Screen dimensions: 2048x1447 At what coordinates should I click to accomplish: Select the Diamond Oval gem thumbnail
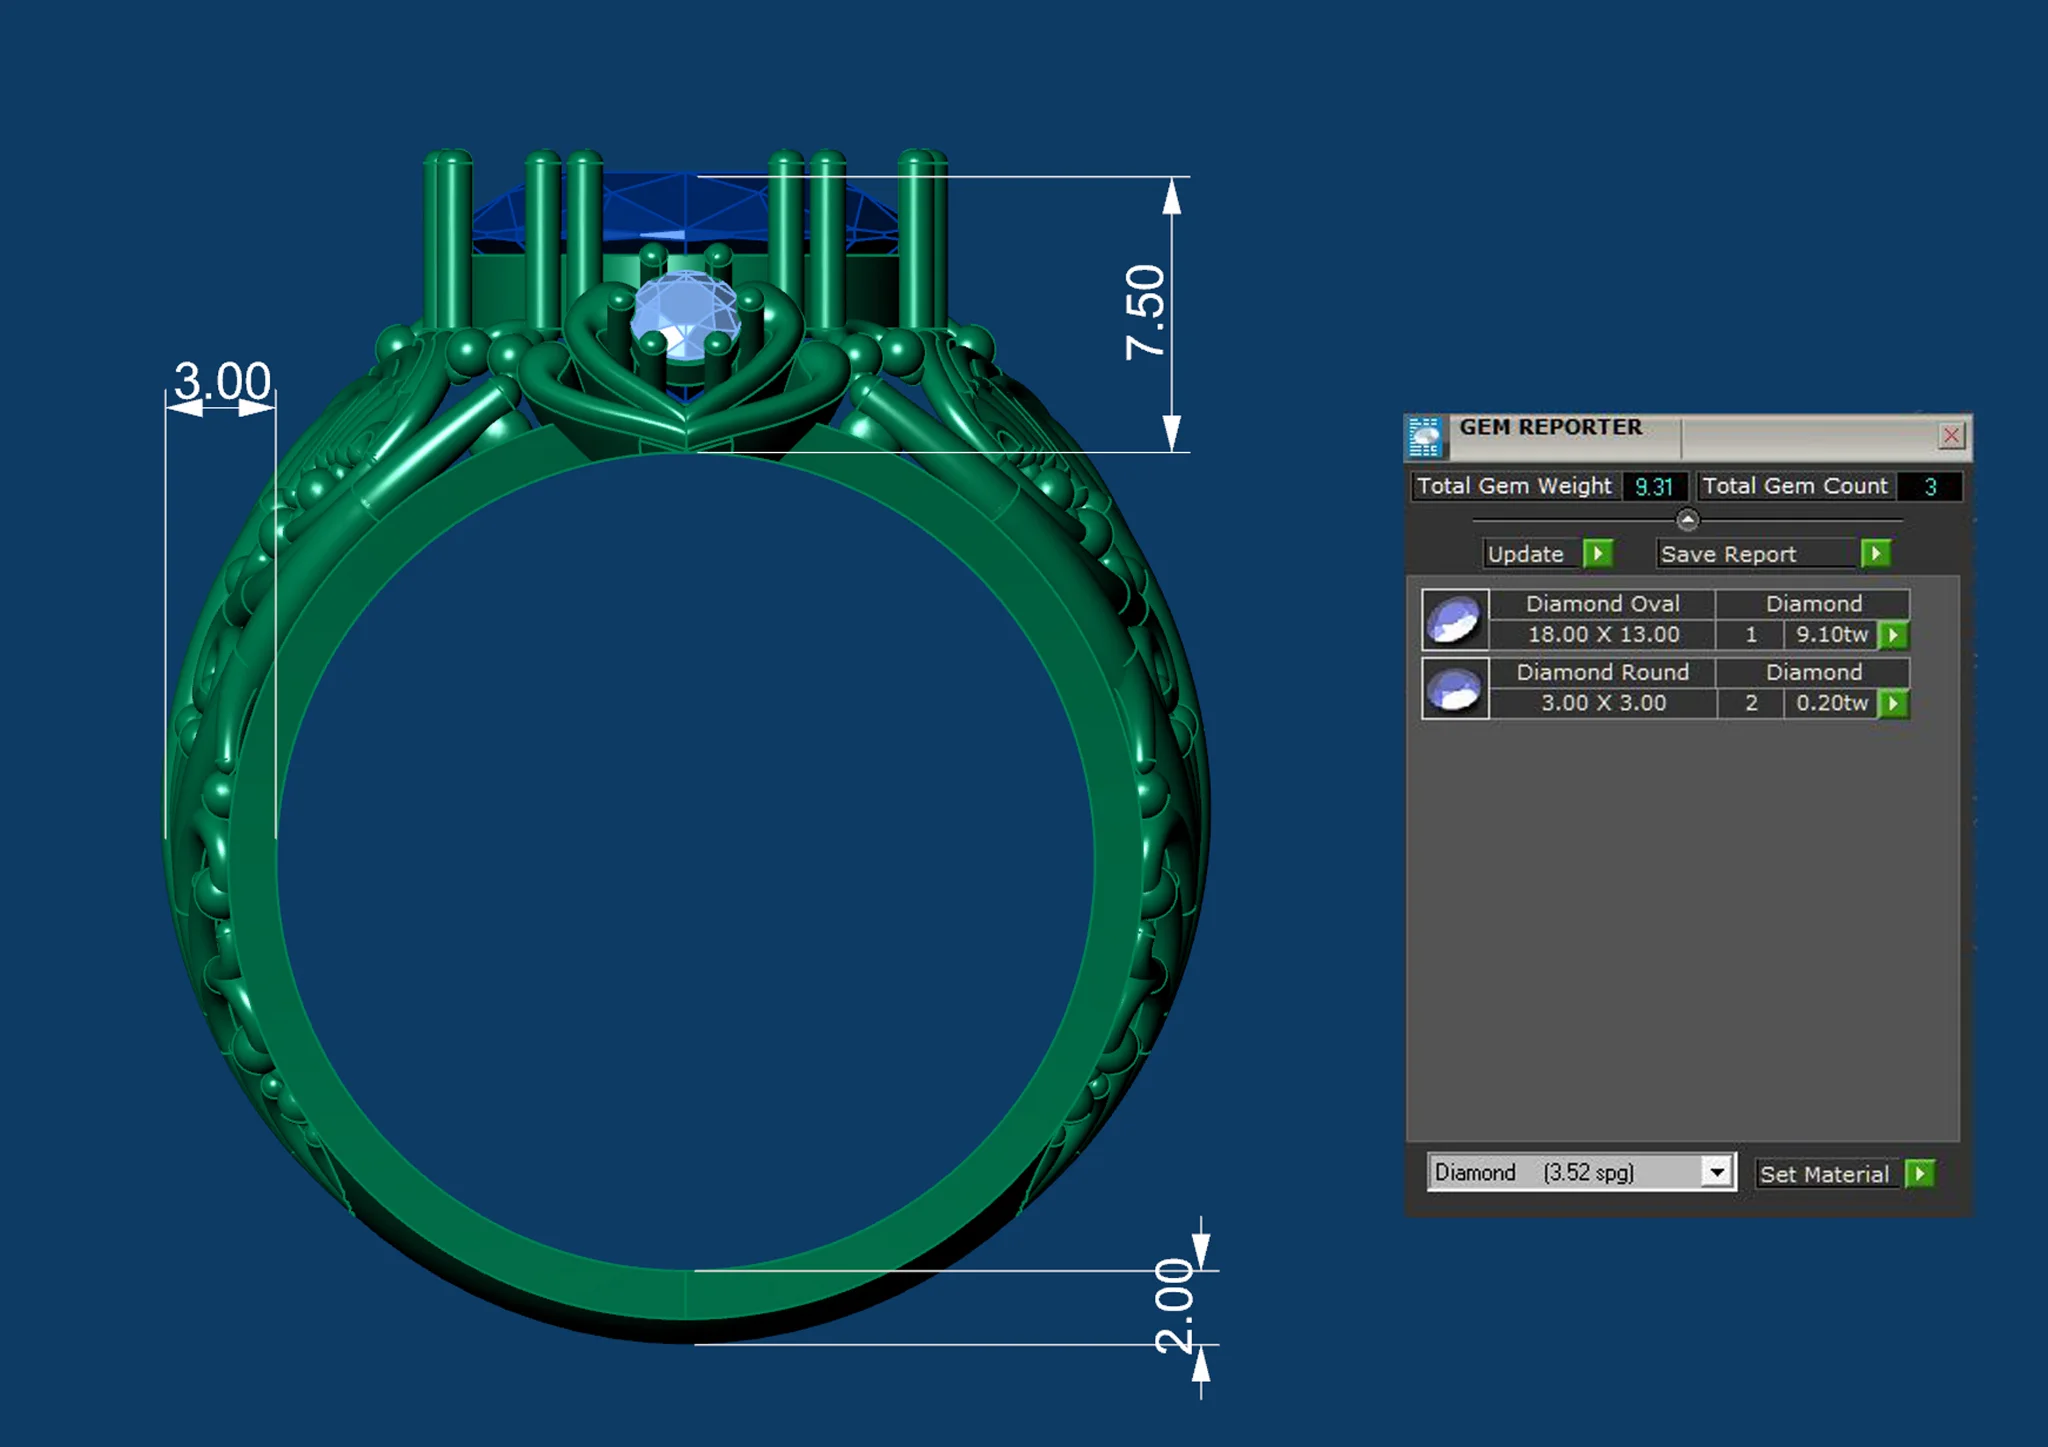click(1455, 620)
